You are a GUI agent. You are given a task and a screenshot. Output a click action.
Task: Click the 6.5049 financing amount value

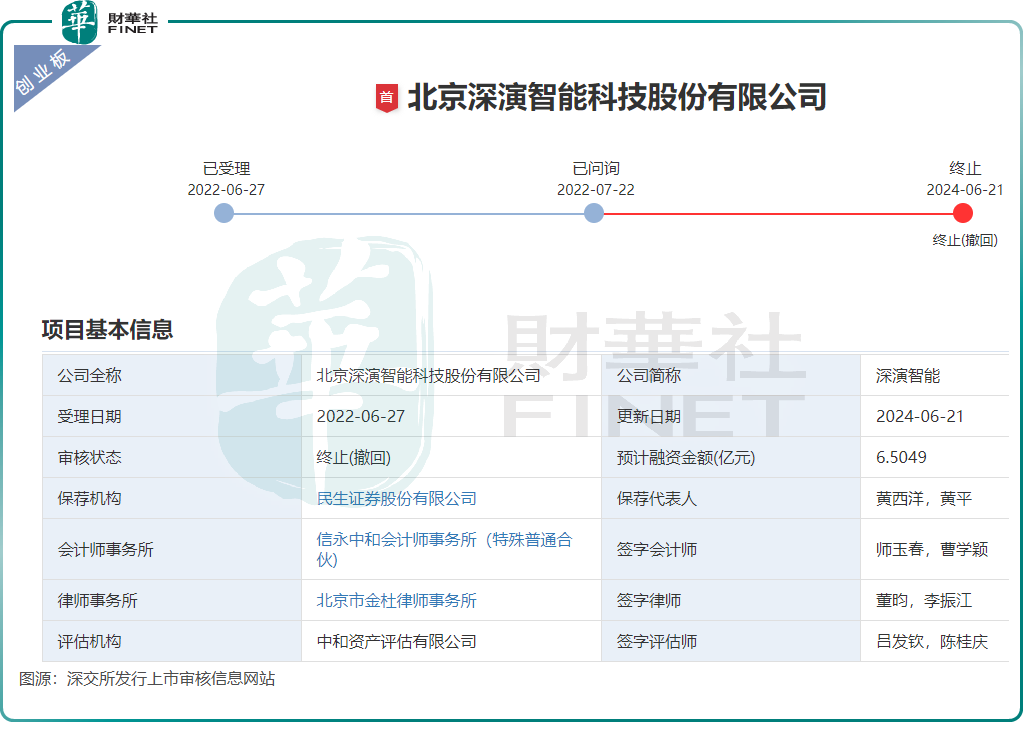(901, 457)
